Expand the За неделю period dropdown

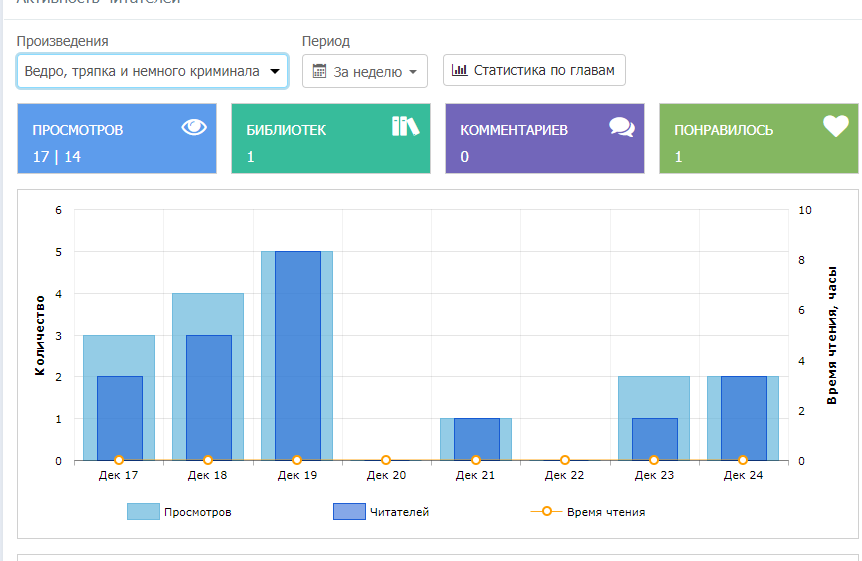(x=365, y=72)
